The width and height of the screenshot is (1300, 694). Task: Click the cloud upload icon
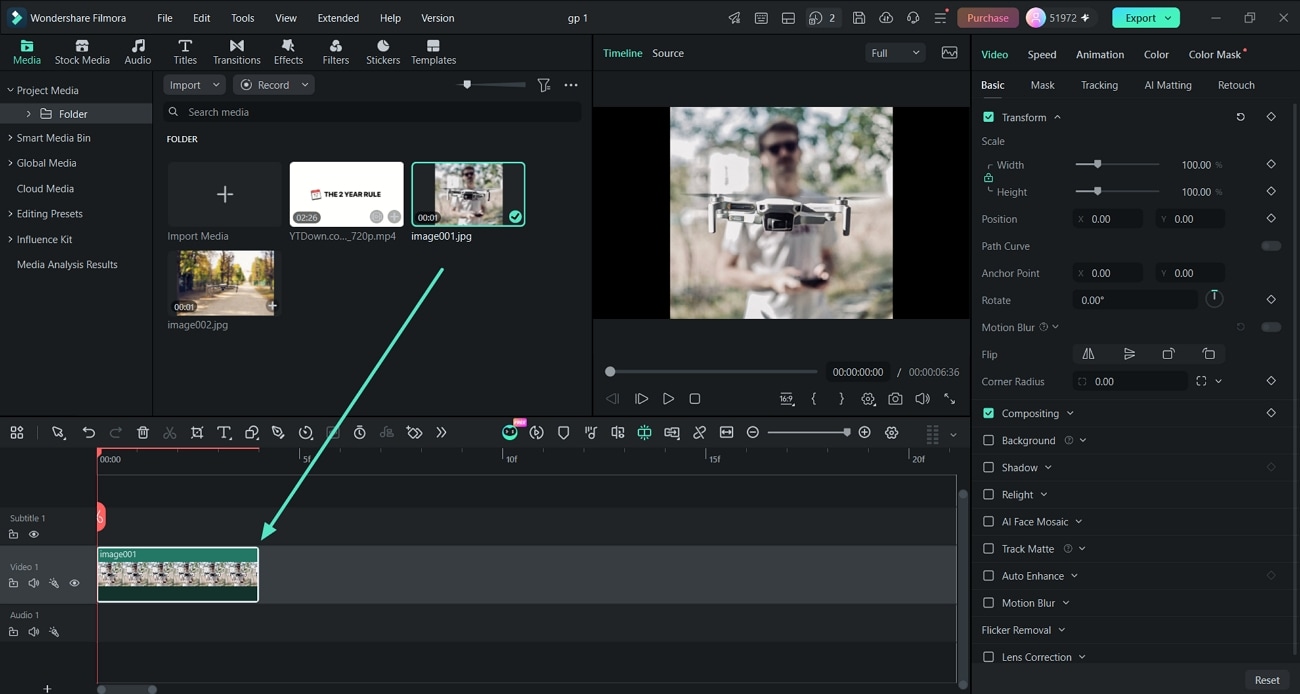click(886, 18)
